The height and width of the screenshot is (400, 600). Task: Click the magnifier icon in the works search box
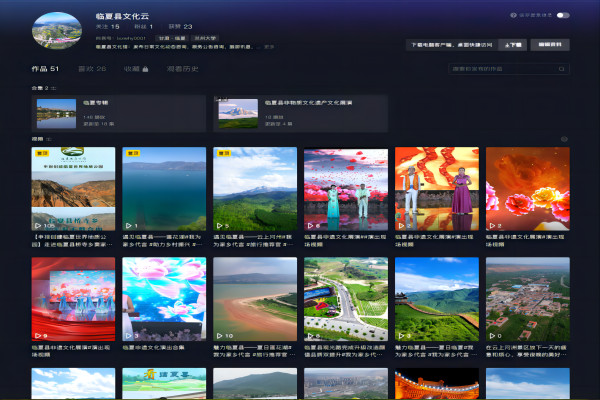pos(561,69)
